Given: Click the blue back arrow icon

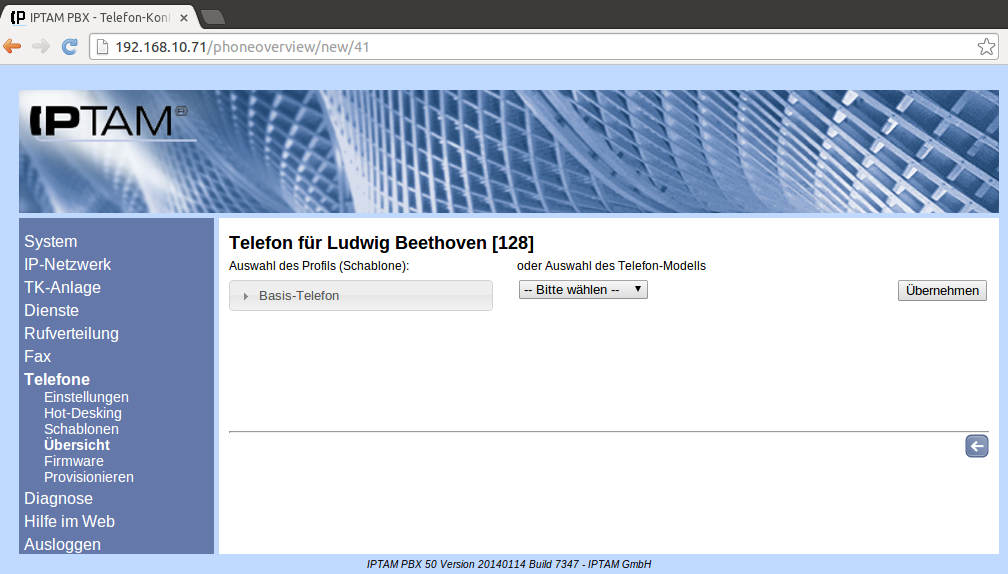Looking at the screenshot, I should point(976,446).
